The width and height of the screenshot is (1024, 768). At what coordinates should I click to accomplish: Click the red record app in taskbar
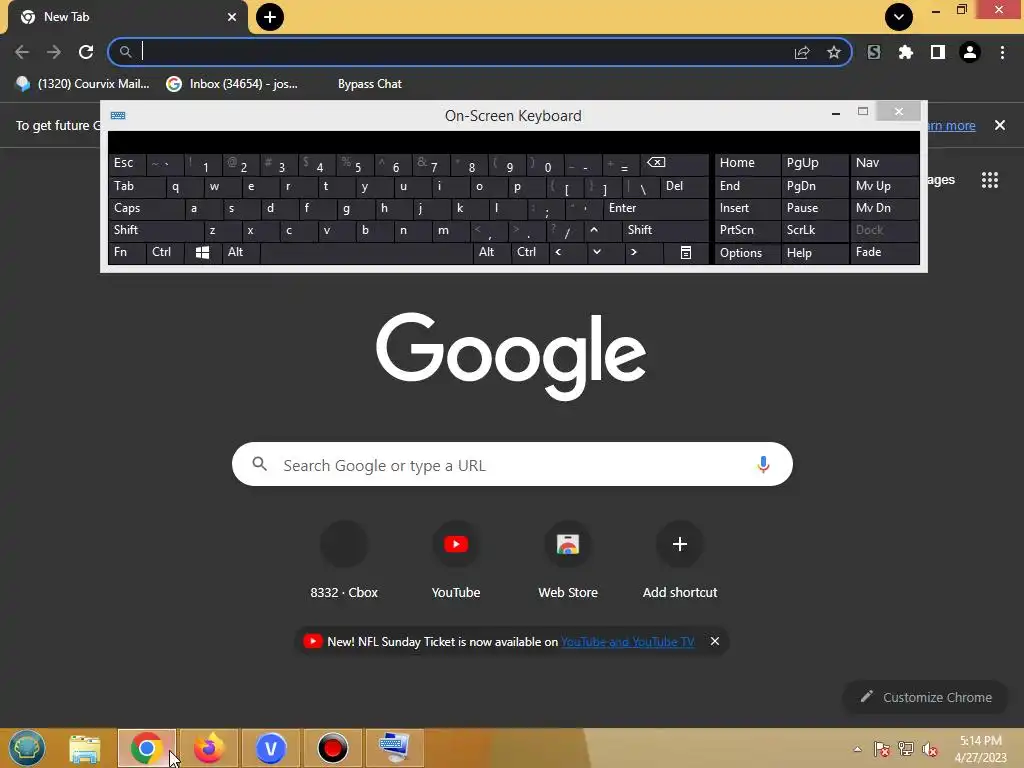click(x=332, y=748)
